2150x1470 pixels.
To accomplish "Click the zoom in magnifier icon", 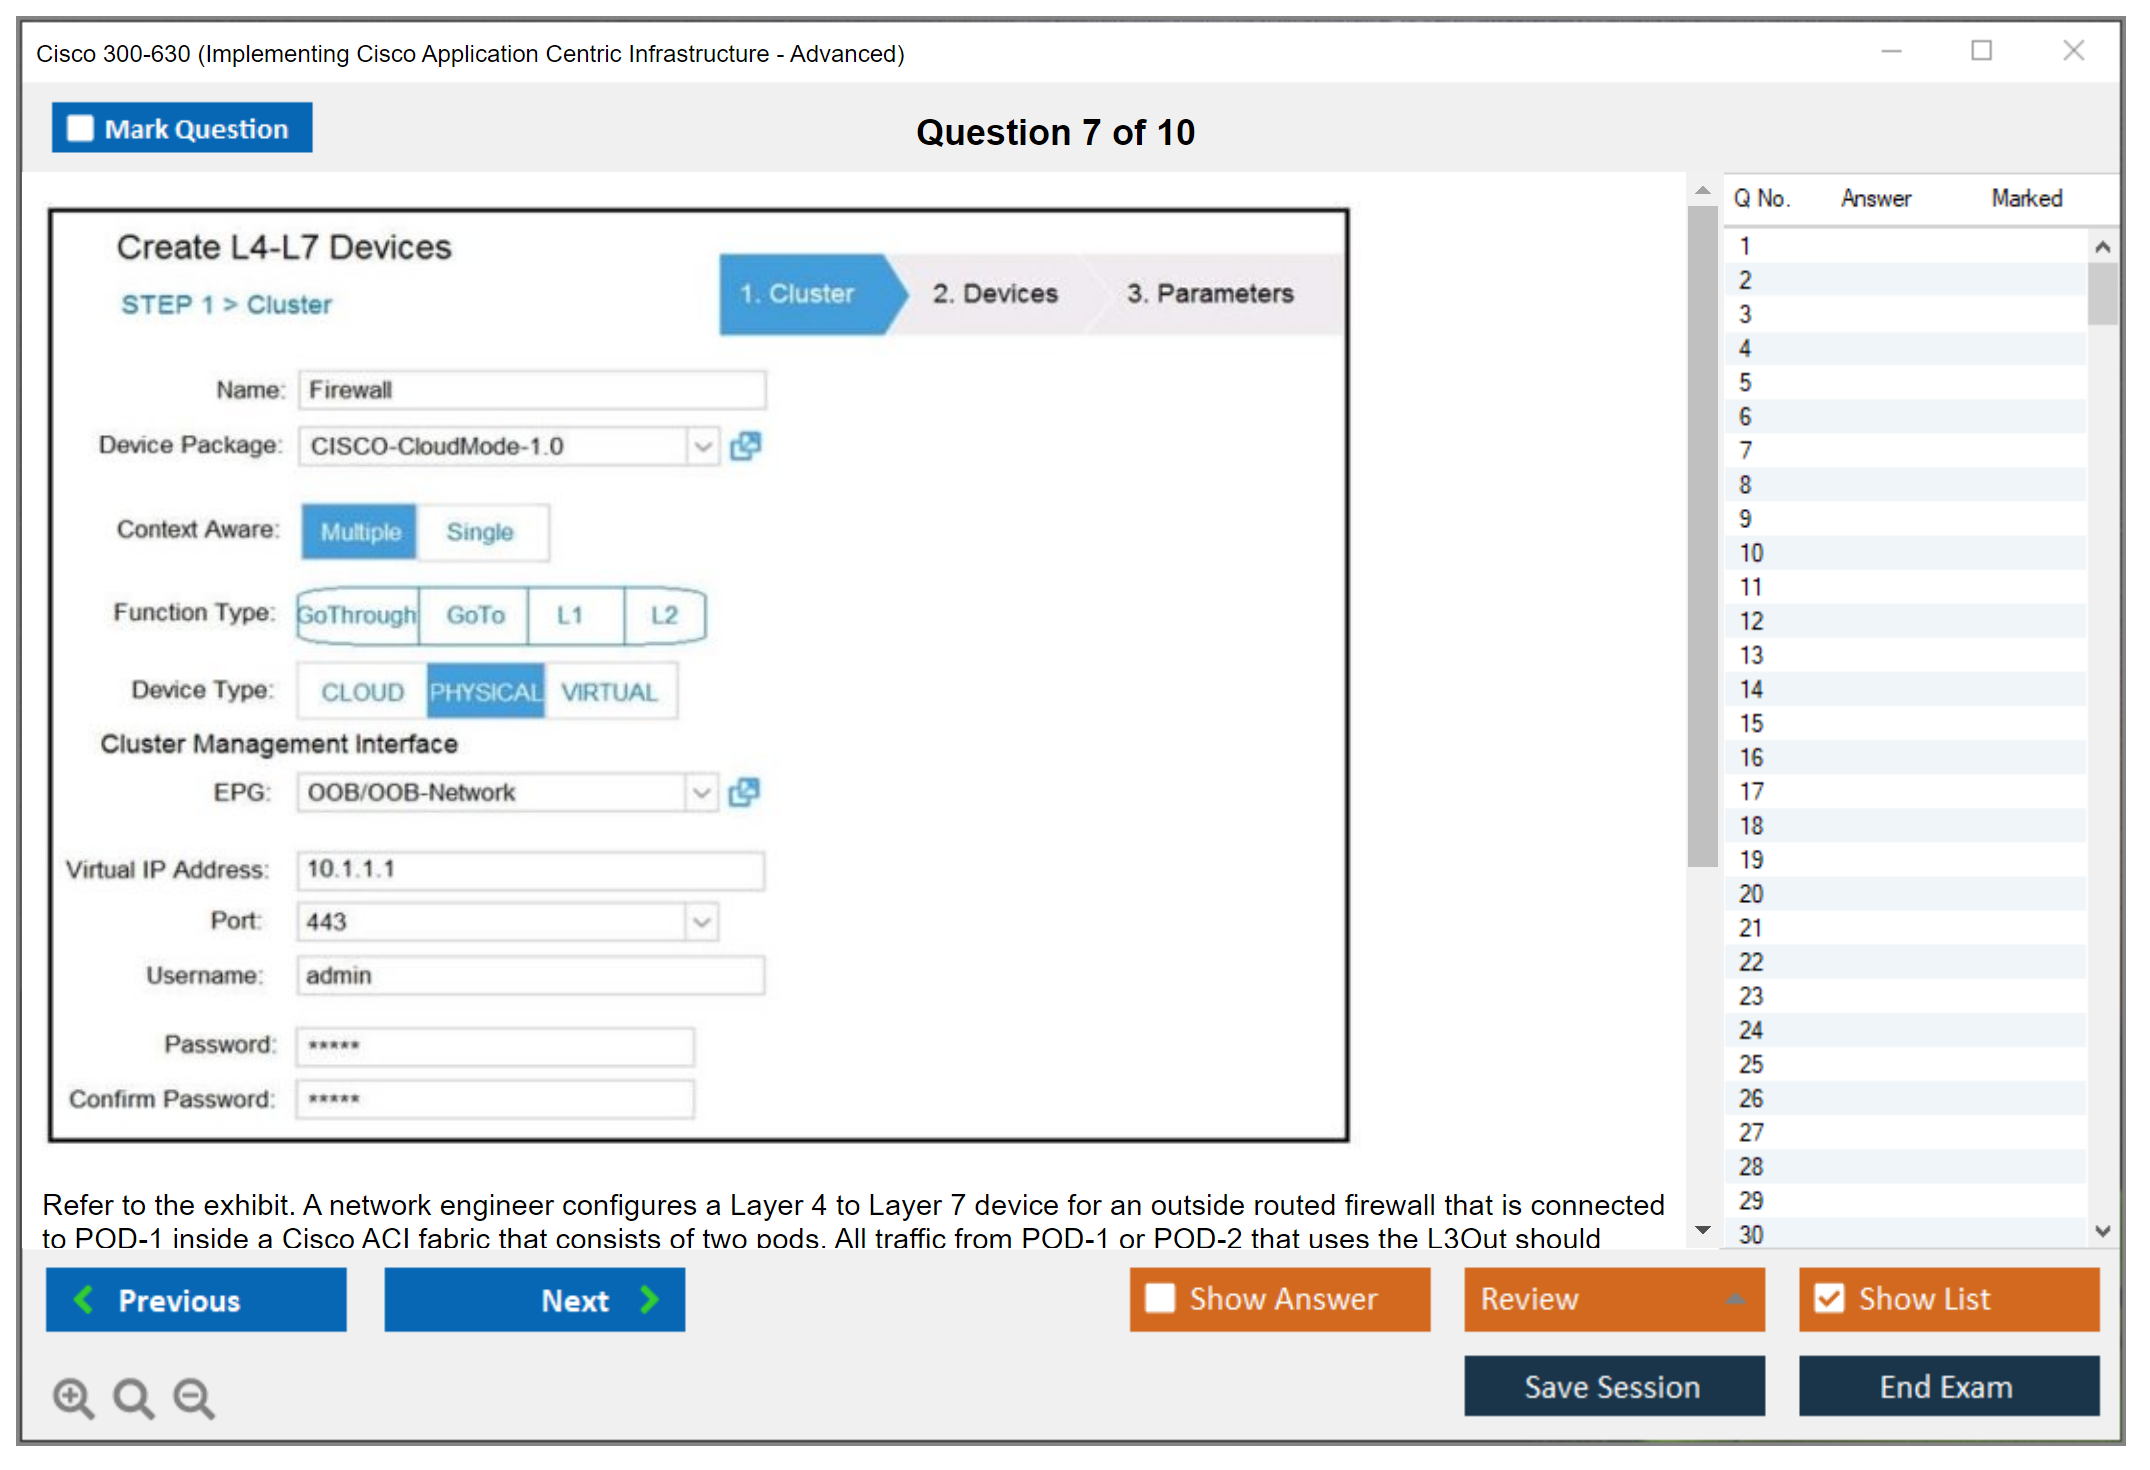I will tap(73, 1397).
